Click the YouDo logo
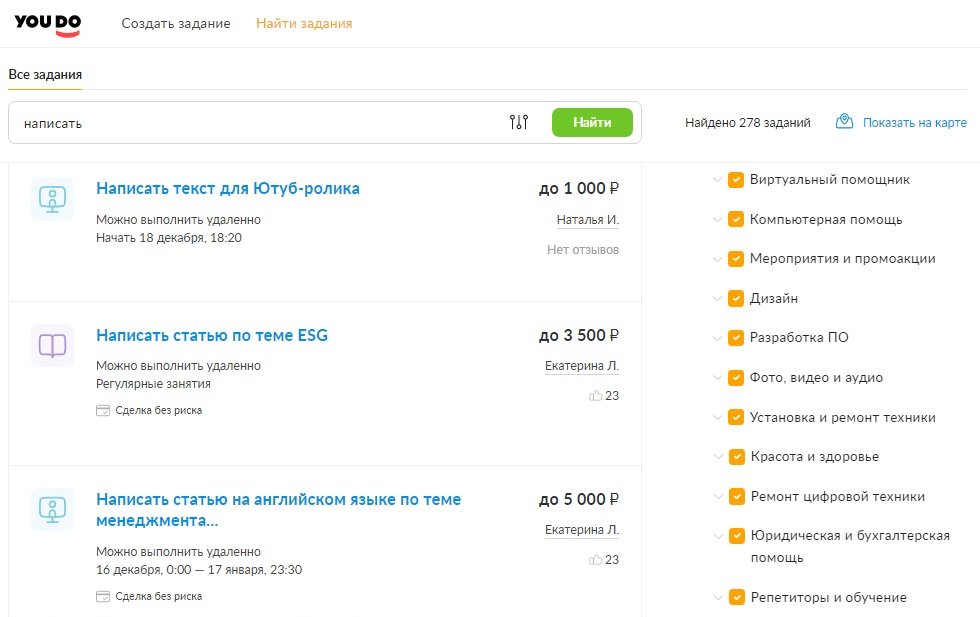The width and height of the screenshot is (980, 617). point(48,25)
